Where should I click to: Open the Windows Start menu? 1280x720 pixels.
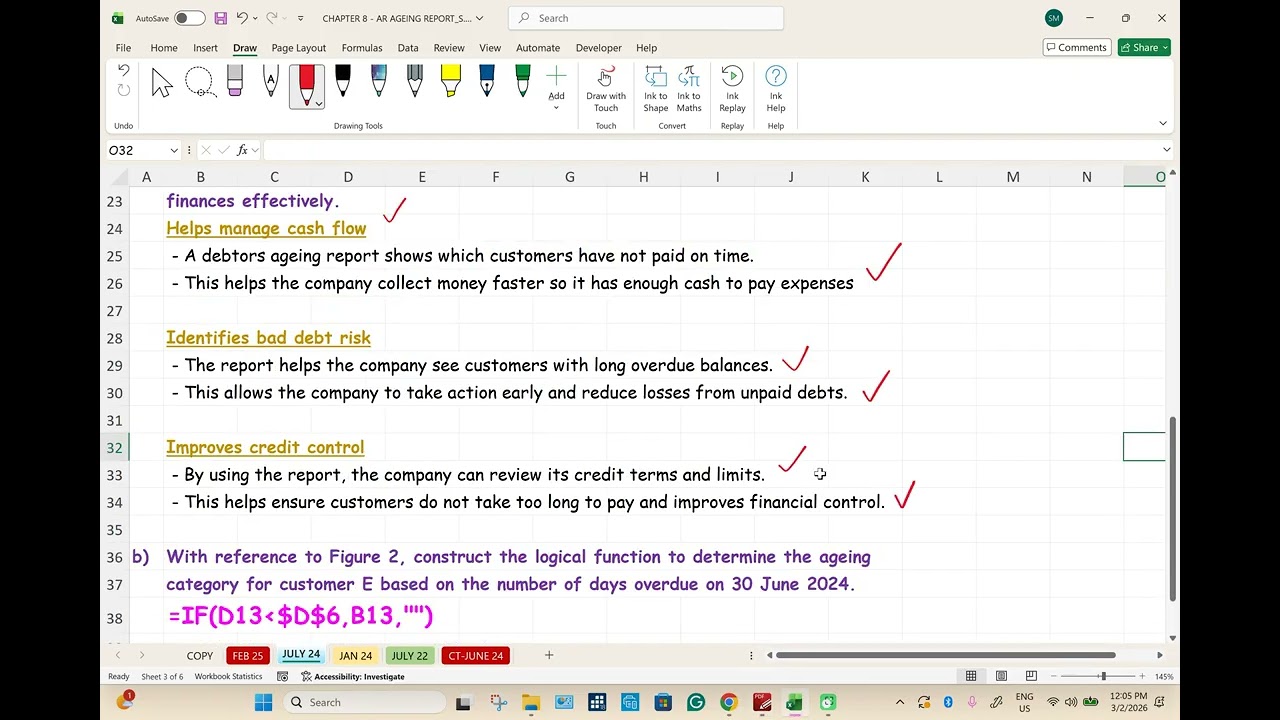pyautogui.click(x=263, y=702)
